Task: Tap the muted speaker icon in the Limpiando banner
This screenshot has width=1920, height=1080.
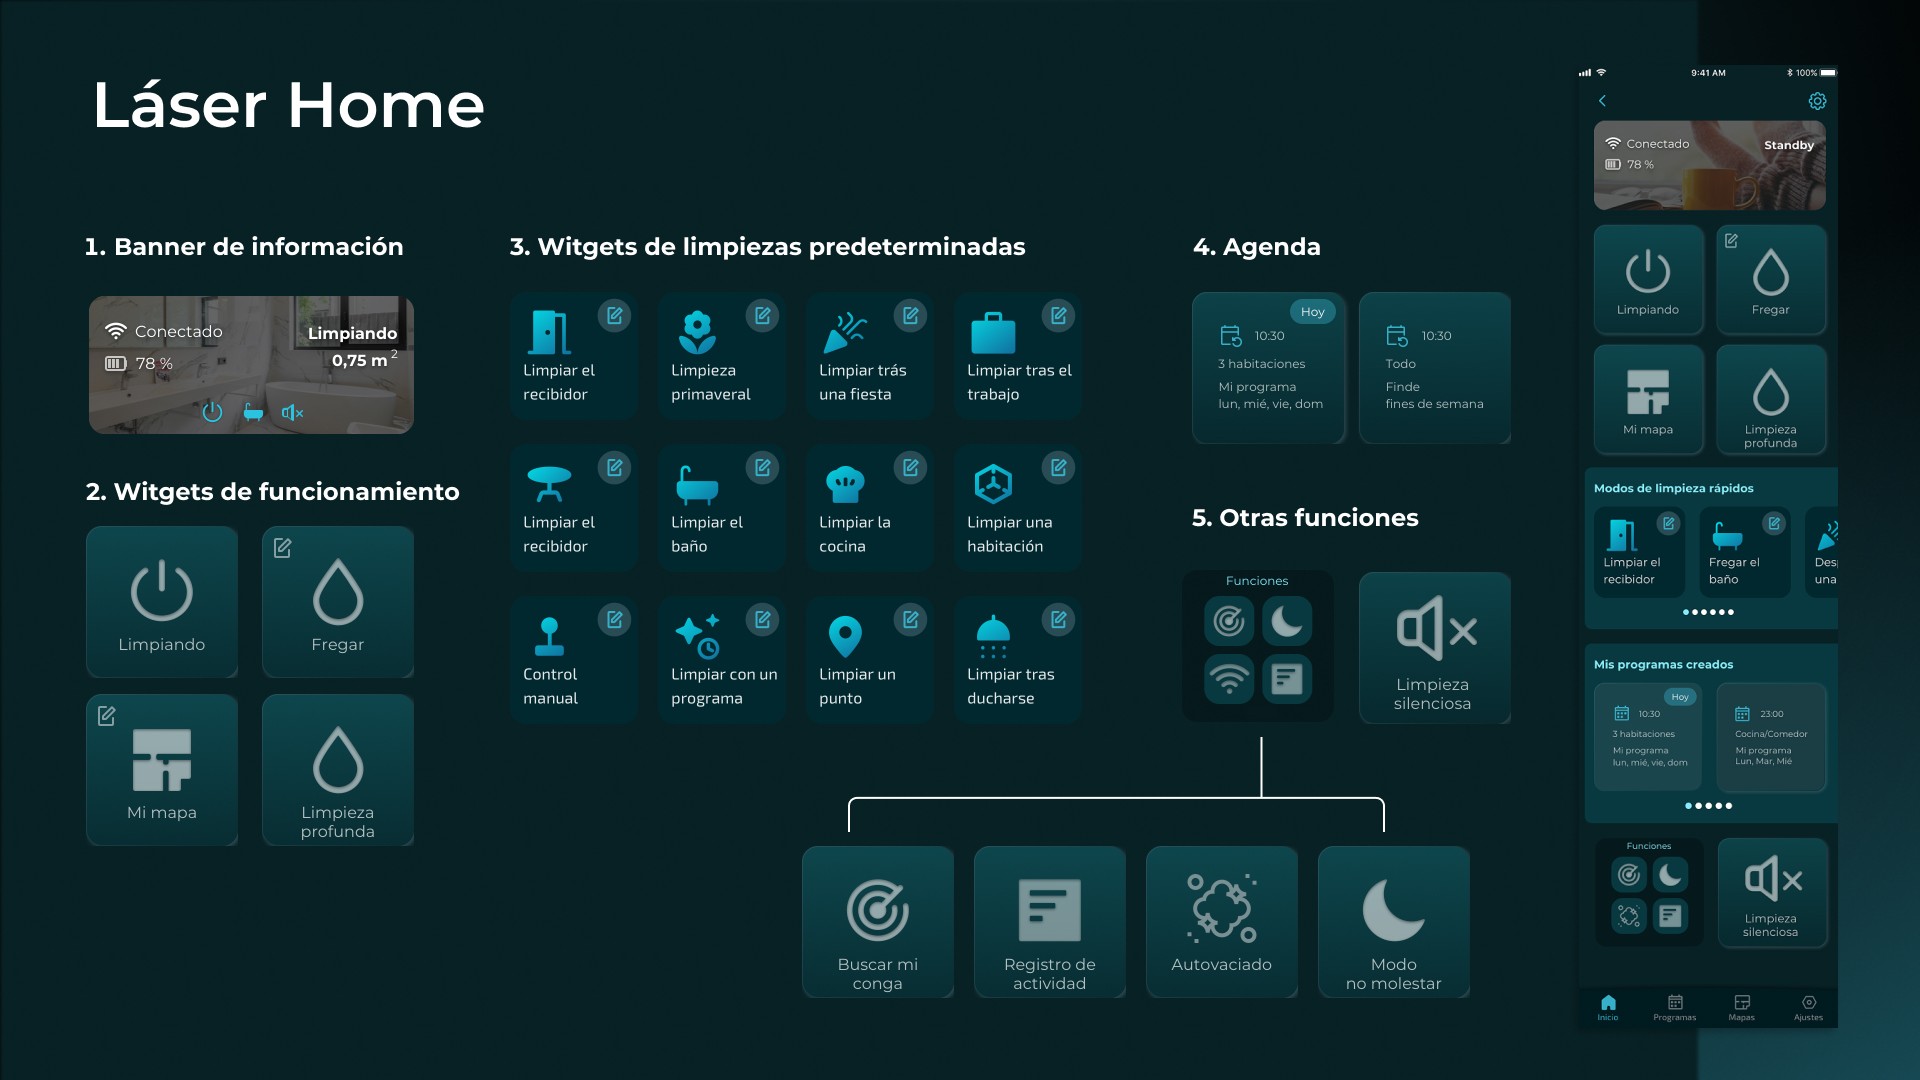Action: (x=292, y=412)
